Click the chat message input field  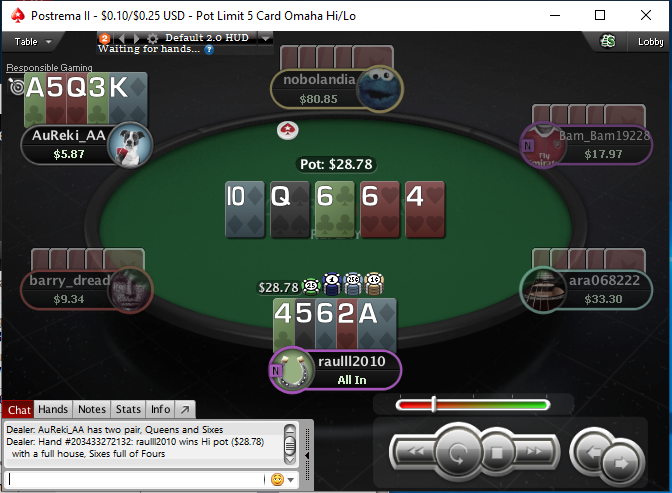point(136,479)
